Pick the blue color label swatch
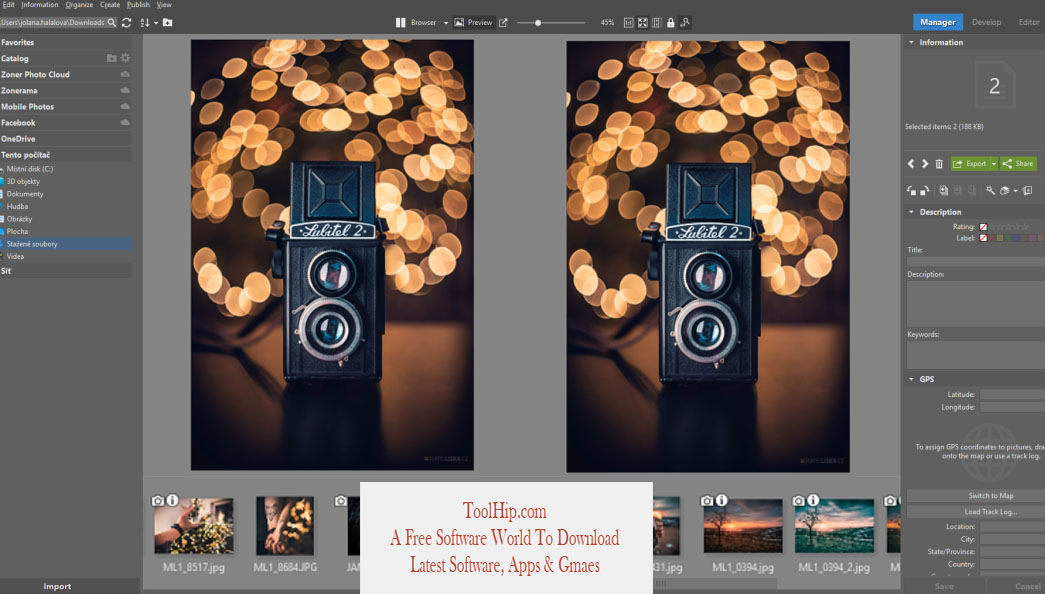The height and width of the screenshot is (594, 1045). click(x=1016, y=238)
